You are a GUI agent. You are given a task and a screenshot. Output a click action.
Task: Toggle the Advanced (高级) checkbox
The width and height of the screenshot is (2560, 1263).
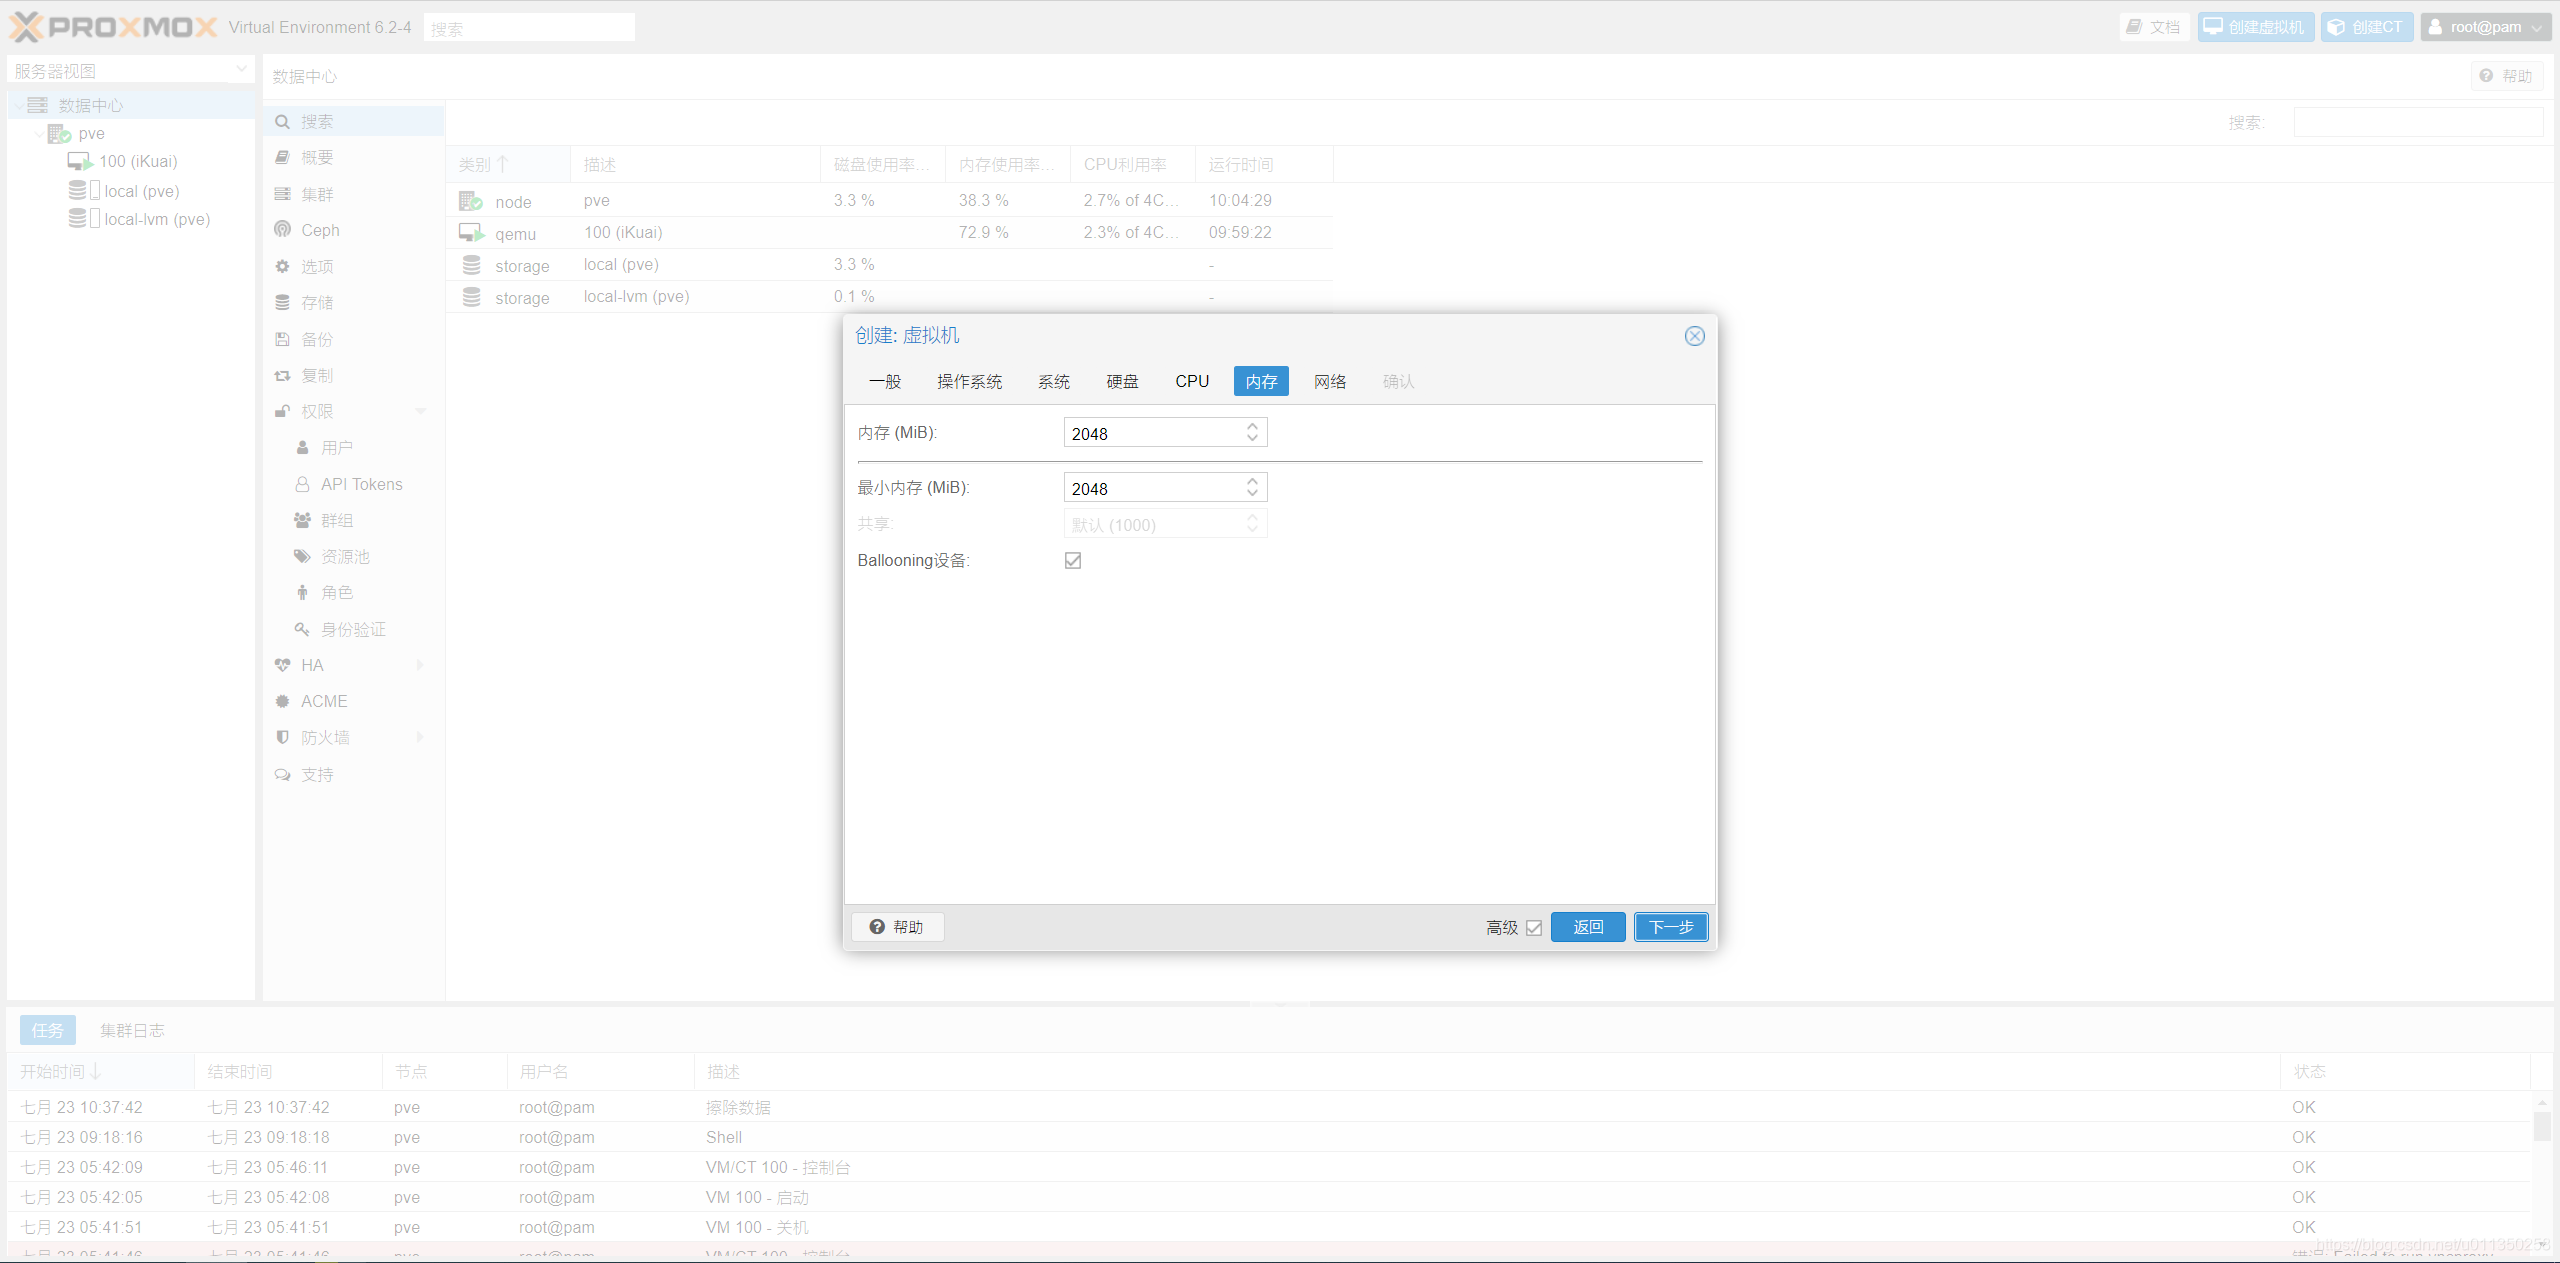tap(1534, 927)
